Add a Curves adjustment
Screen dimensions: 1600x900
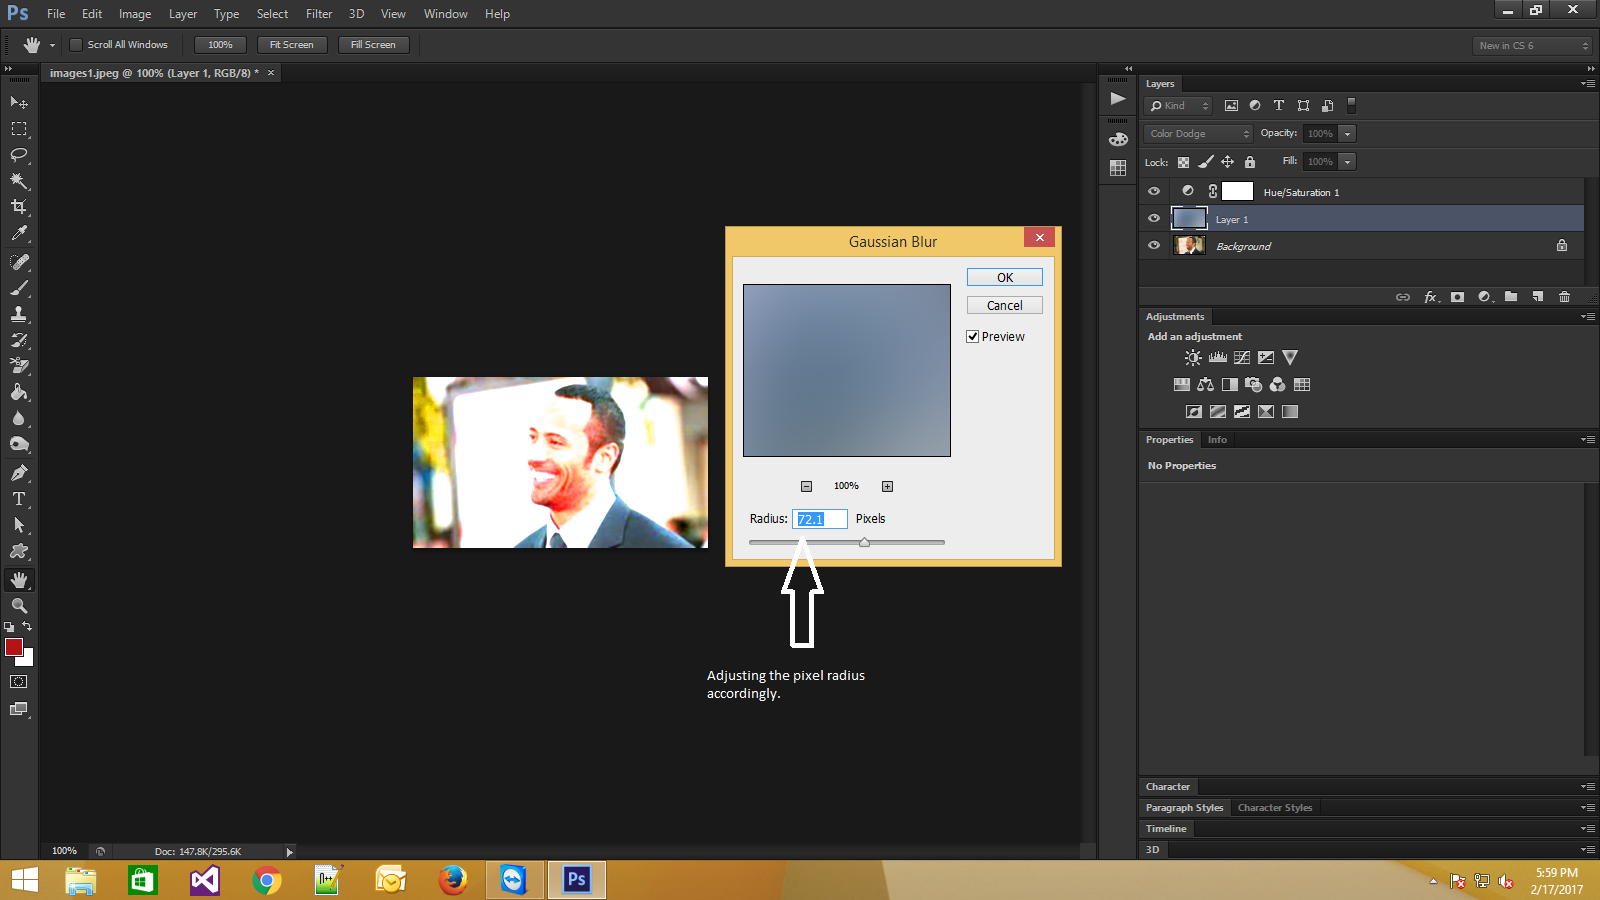point(1242,357)
